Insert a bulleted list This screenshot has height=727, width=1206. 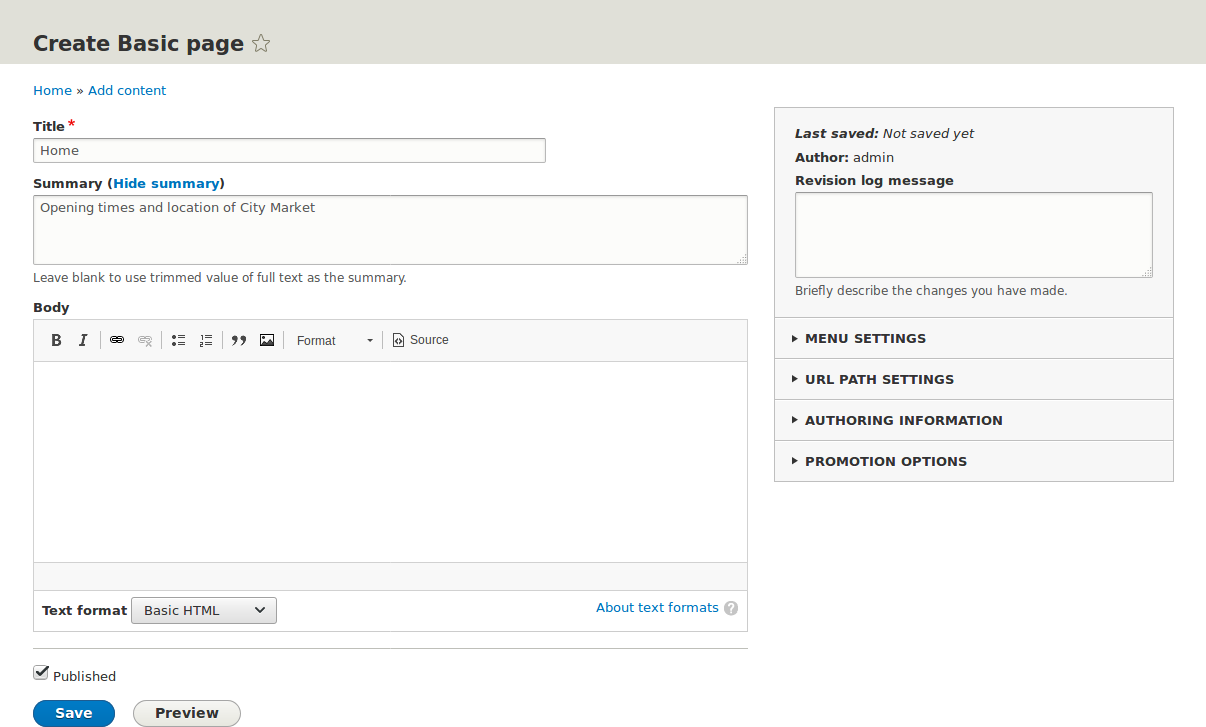179,340
